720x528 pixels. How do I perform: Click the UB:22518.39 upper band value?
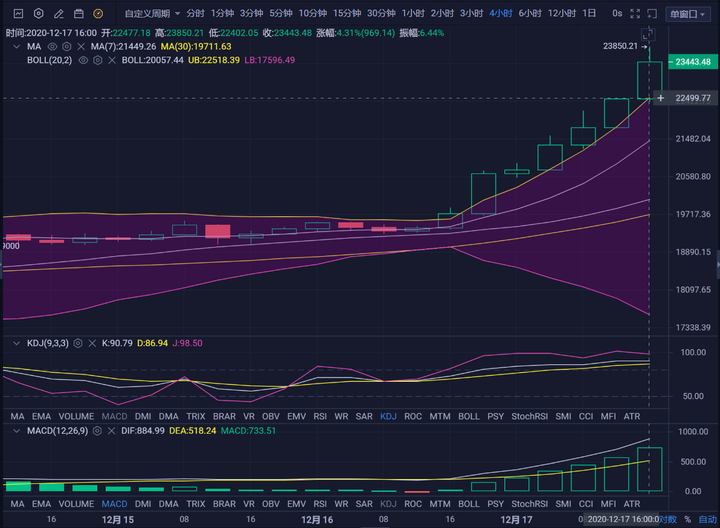pos(214,60)
